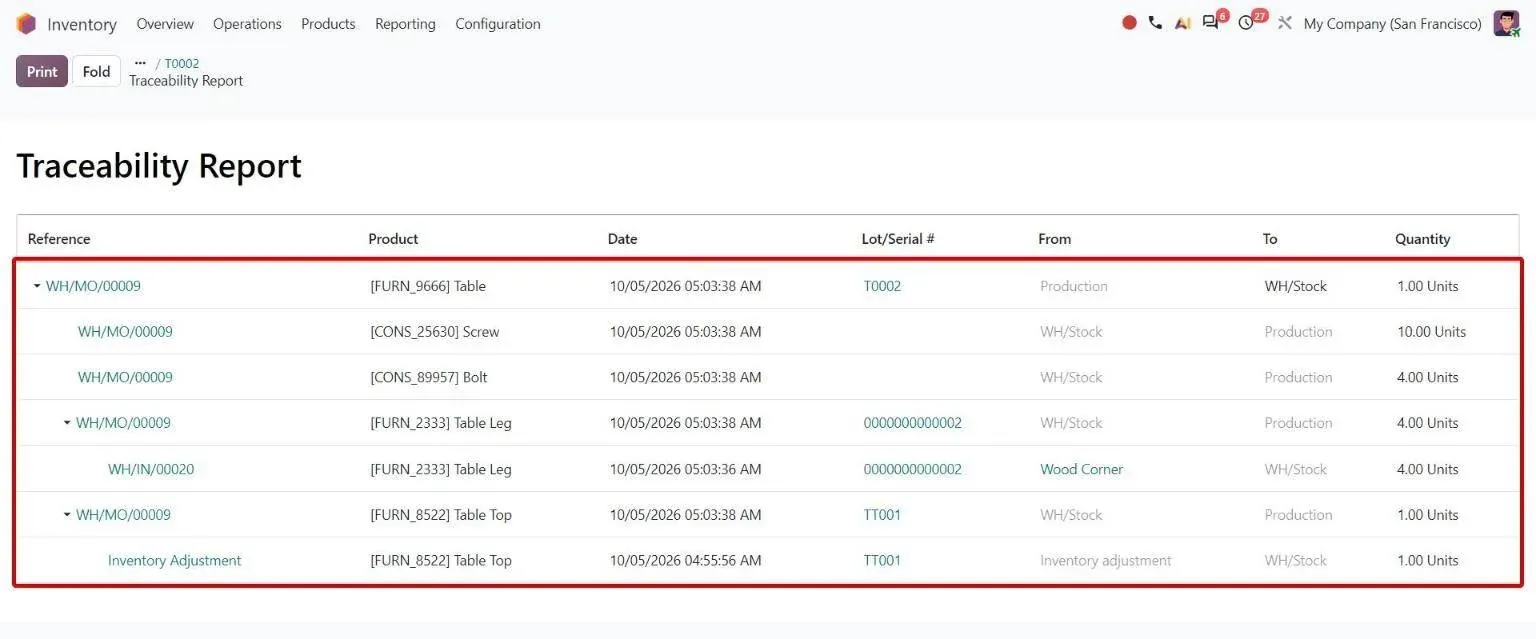
Task: Open the AI assistant icon
Action: click(1183, 23)
